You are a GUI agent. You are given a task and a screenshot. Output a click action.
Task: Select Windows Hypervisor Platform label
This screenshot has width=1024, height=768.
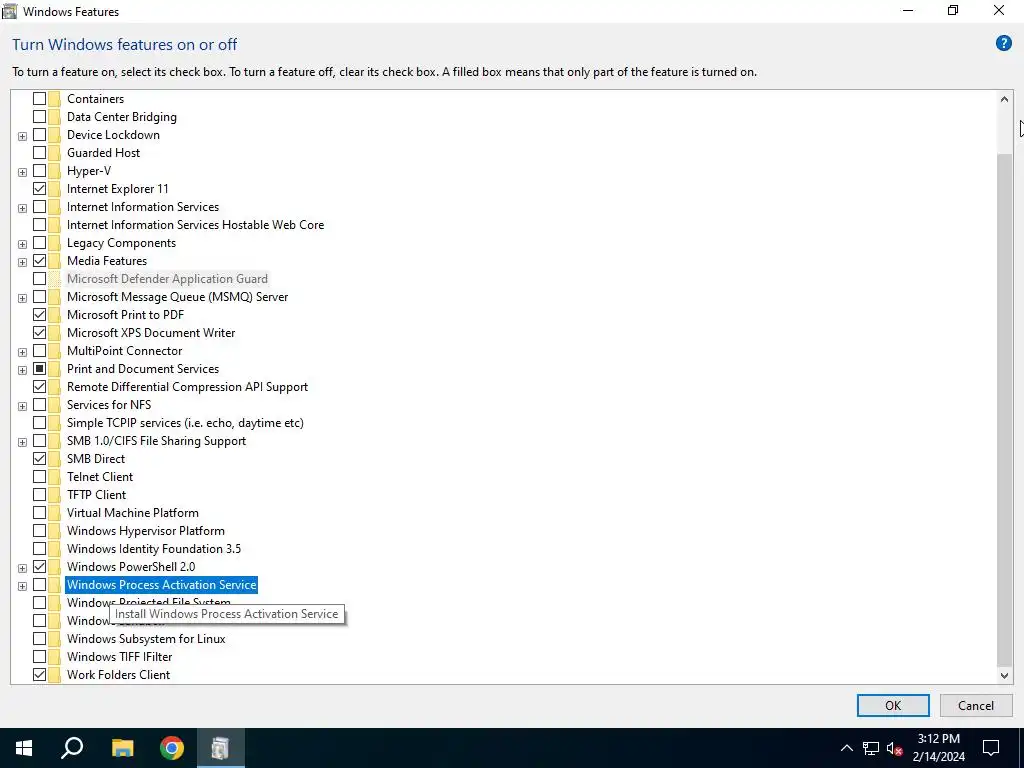(146, 531)
